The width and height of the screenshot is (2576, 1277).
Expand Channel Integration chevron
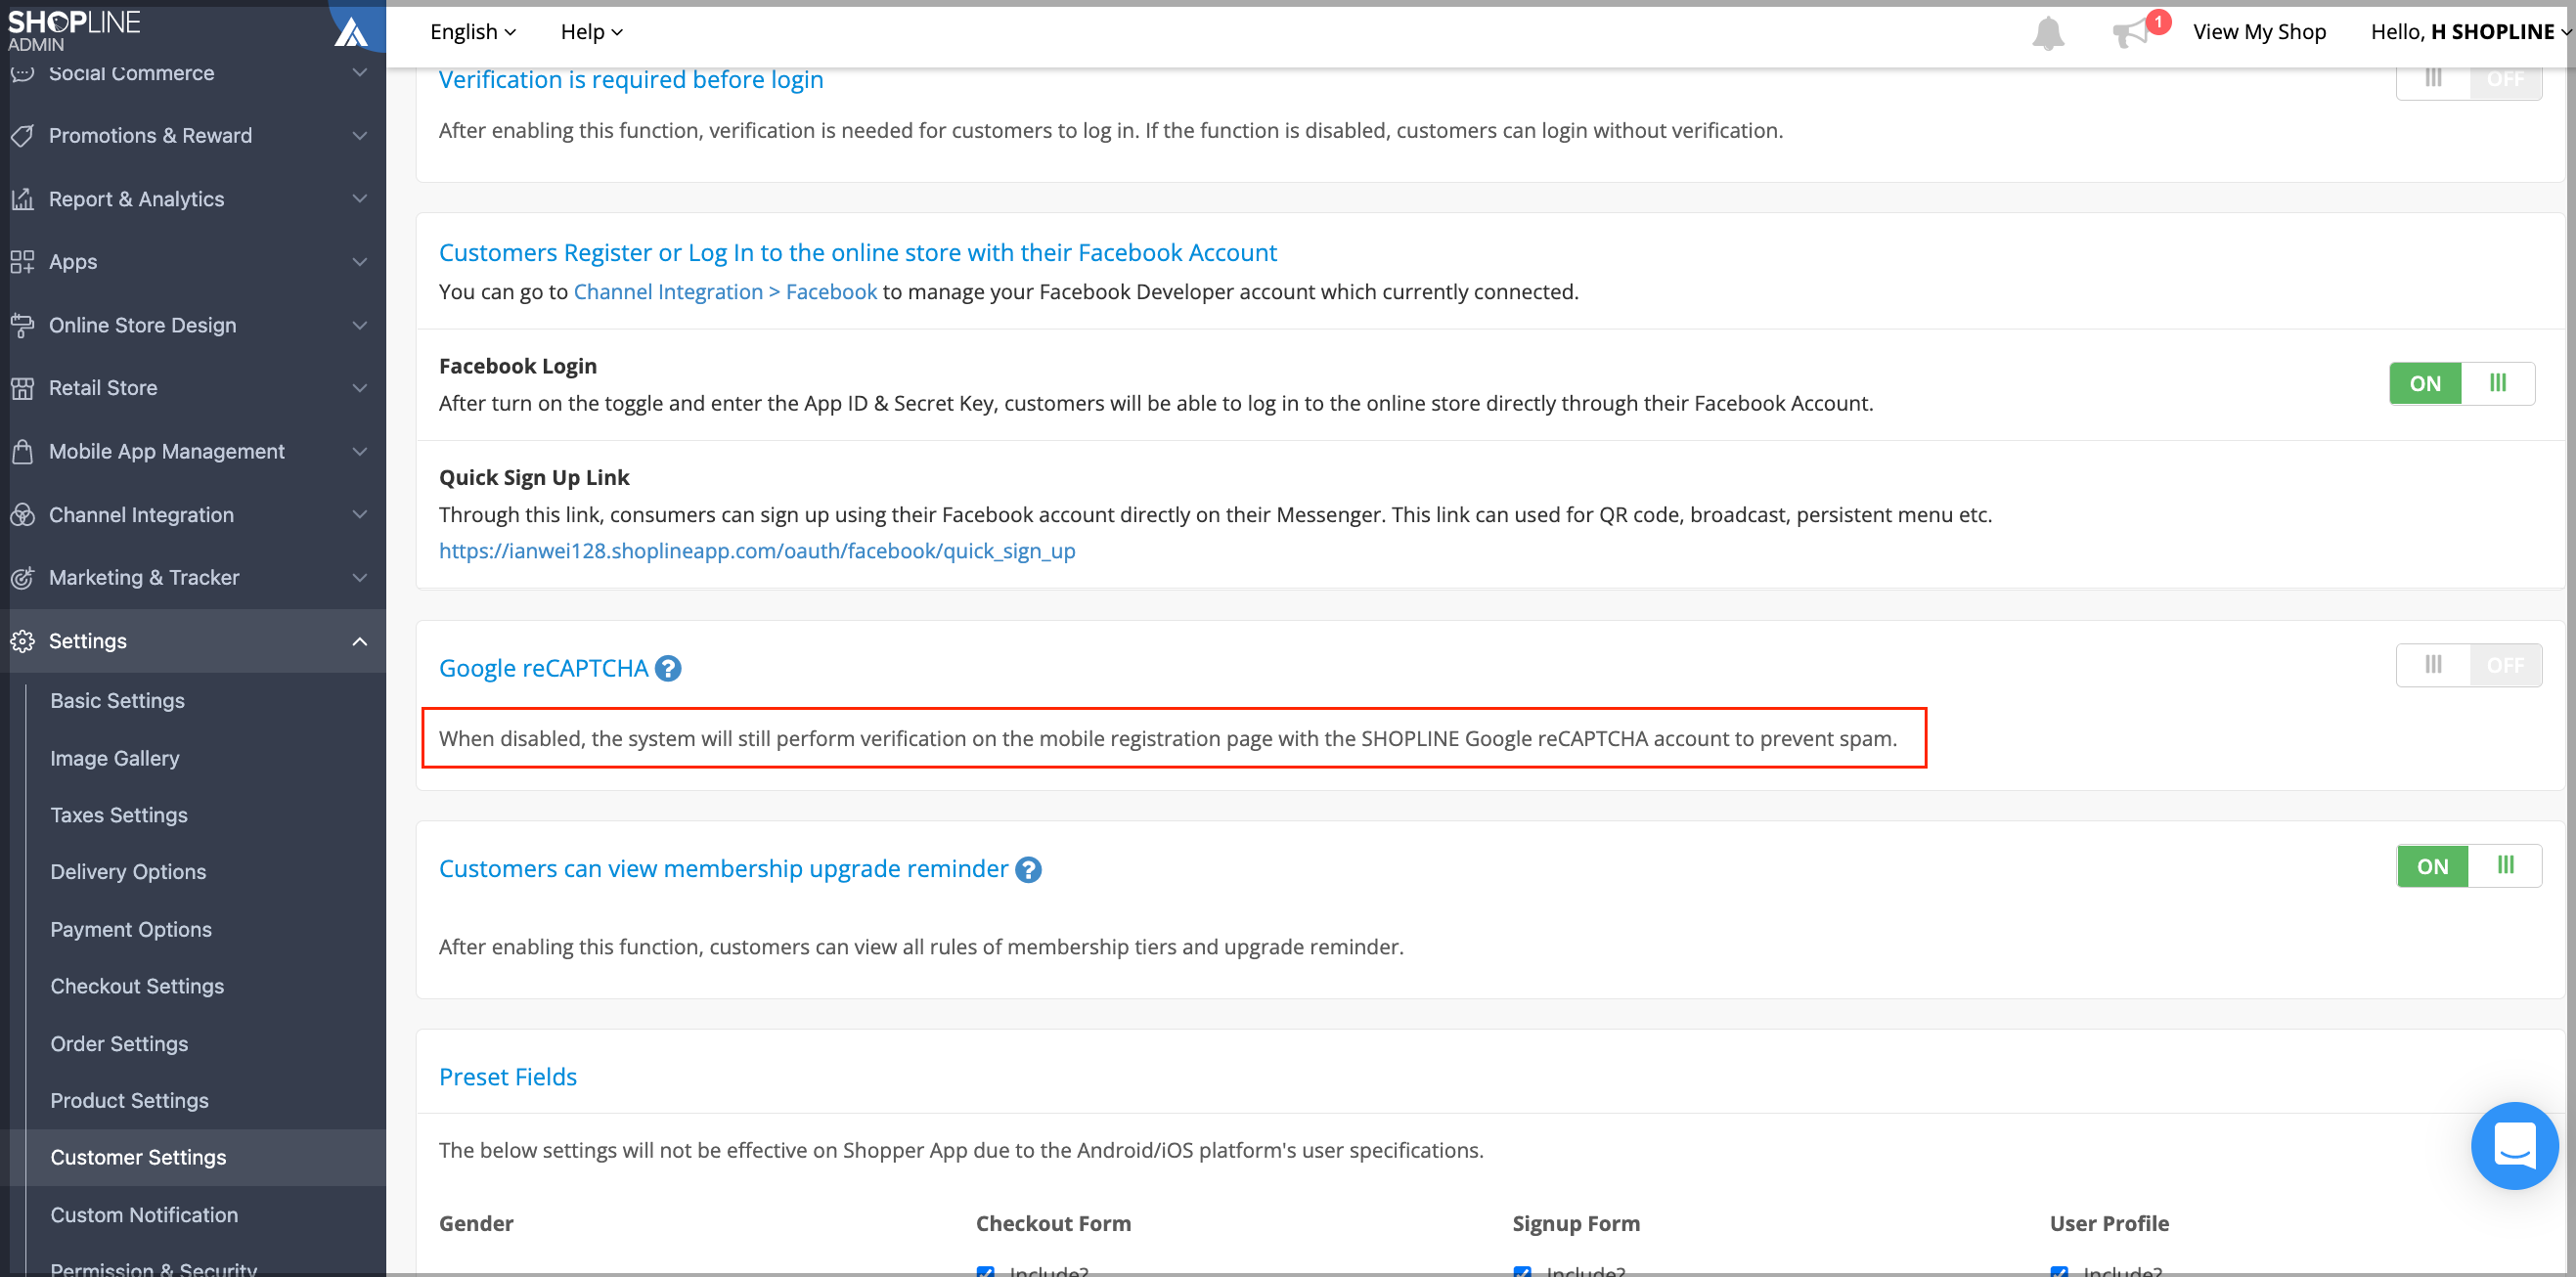point(360,515)
